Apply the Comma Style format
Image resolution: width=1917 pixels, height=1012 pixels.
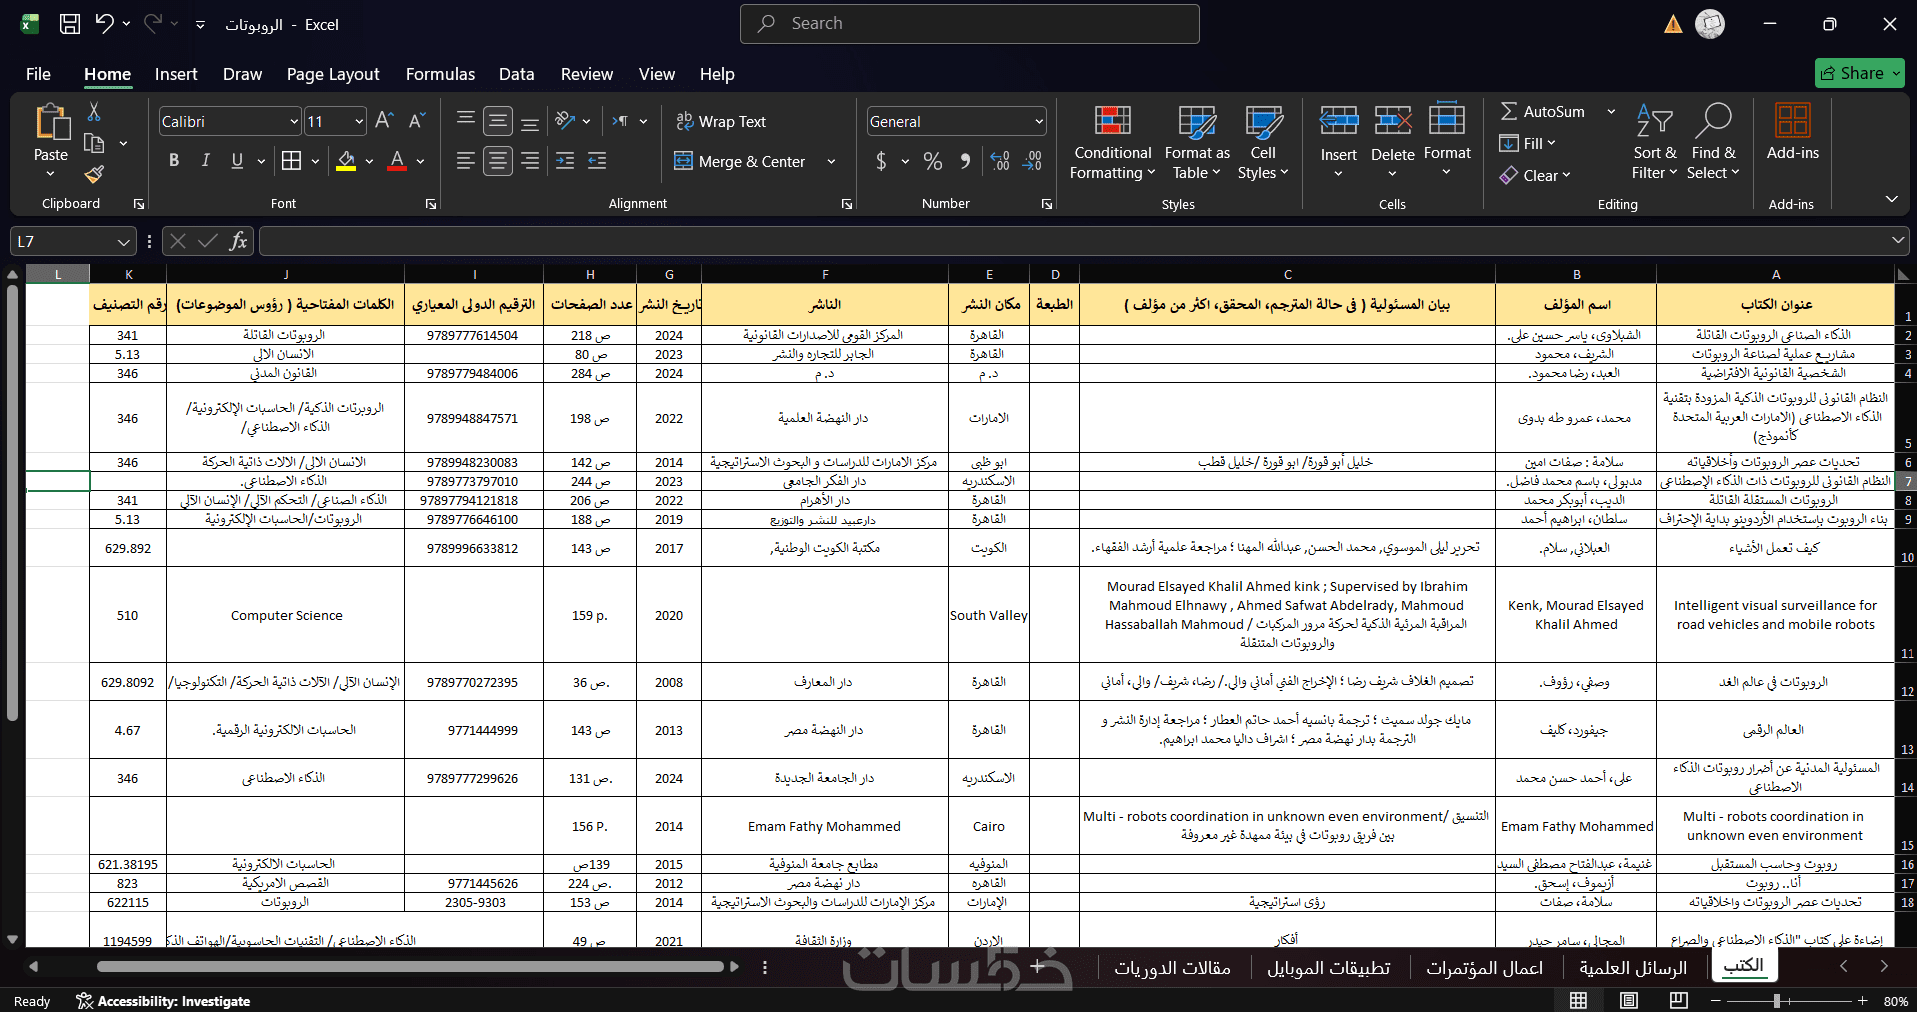(x=965, y=161)
